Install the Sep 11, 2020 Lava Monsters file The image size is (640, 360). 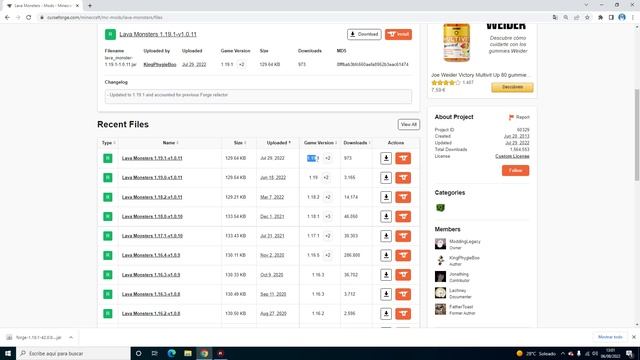point(403,294)
